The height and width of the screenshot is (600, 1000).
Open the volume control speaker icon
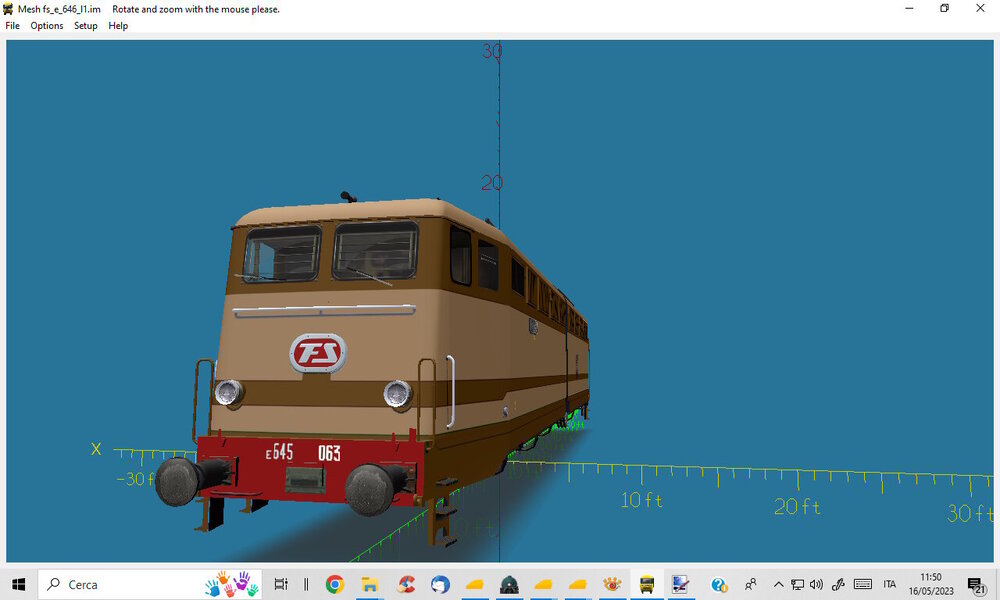click(x=816, y=584)
